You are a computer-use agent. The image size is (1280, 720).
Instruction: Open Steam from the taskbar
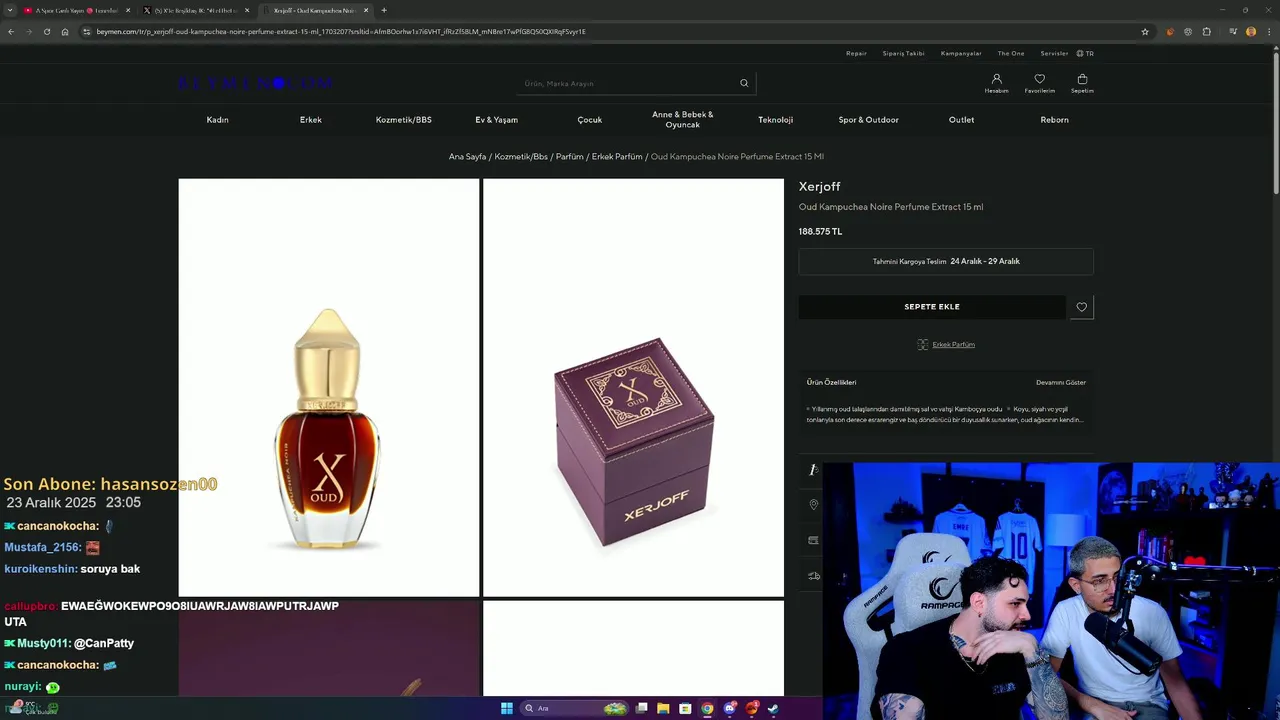click(773, 708)
